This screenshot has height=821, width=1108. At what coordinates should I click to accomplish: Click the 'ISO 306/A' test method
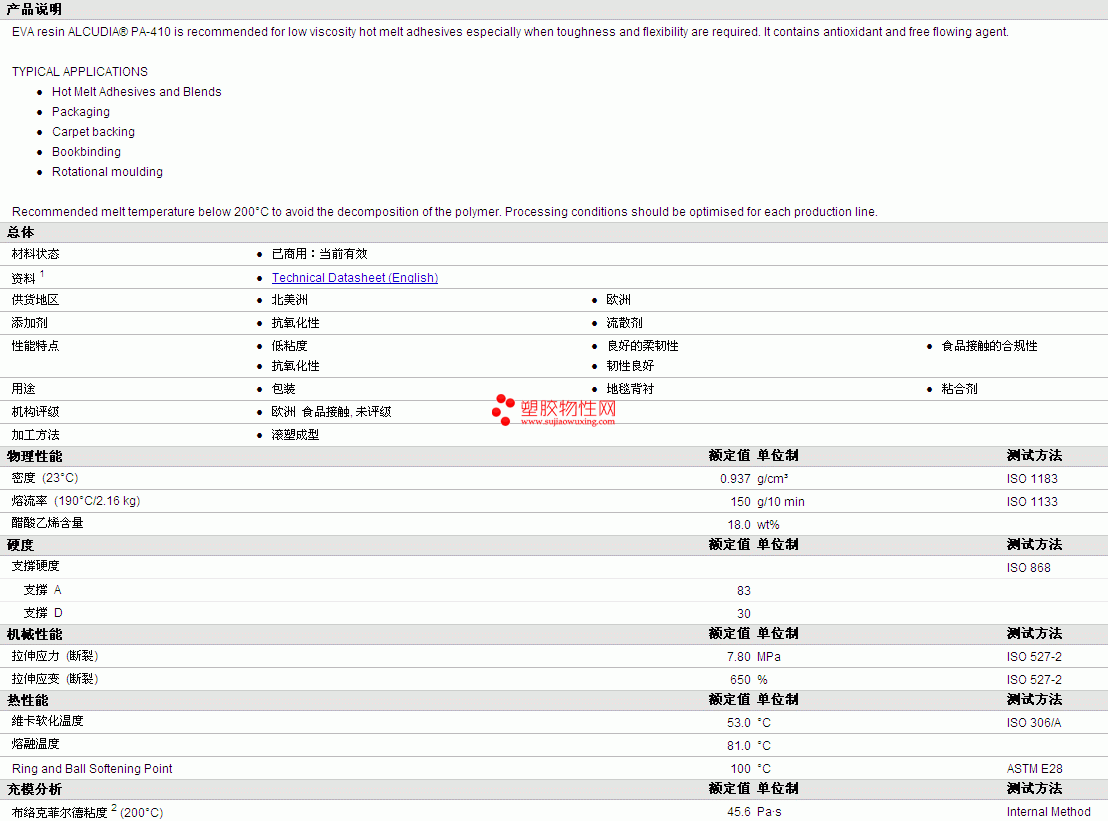coord(1034,723)
